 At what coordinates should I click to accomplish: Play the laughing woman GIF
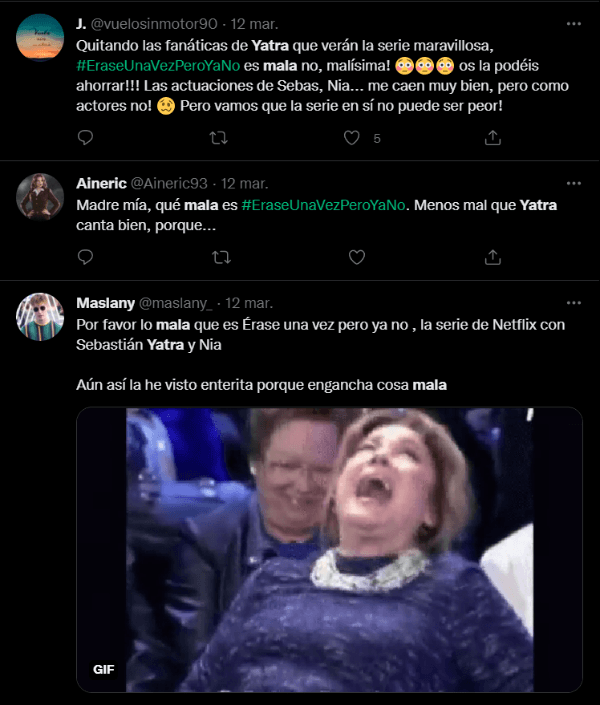coord(329,549)
